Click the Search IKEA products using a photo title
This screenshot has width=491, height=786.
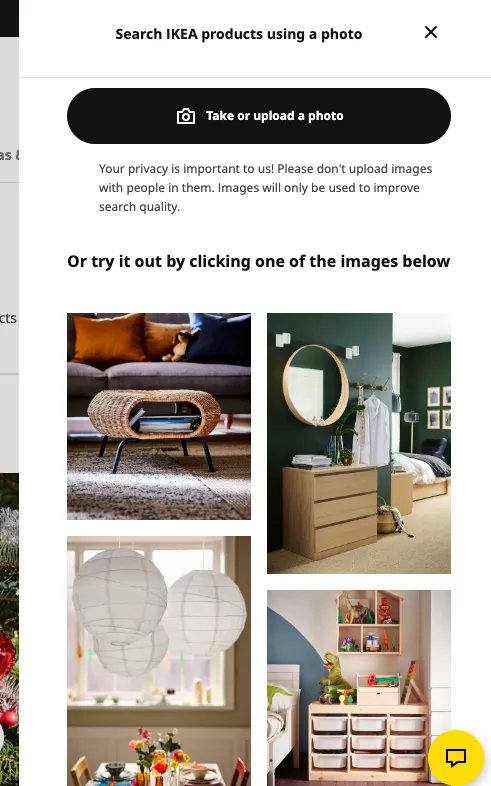click(x=238, y=34)
